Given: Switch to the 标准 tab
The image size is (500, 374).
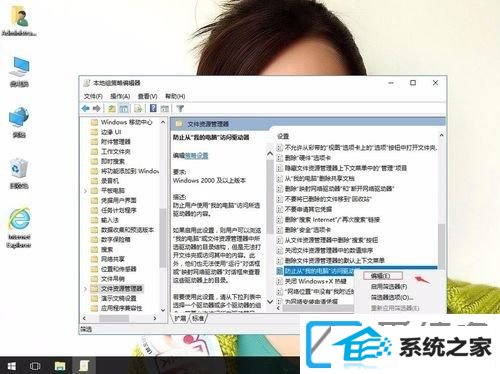Looking at the screenshot, I should coord(198,319).
